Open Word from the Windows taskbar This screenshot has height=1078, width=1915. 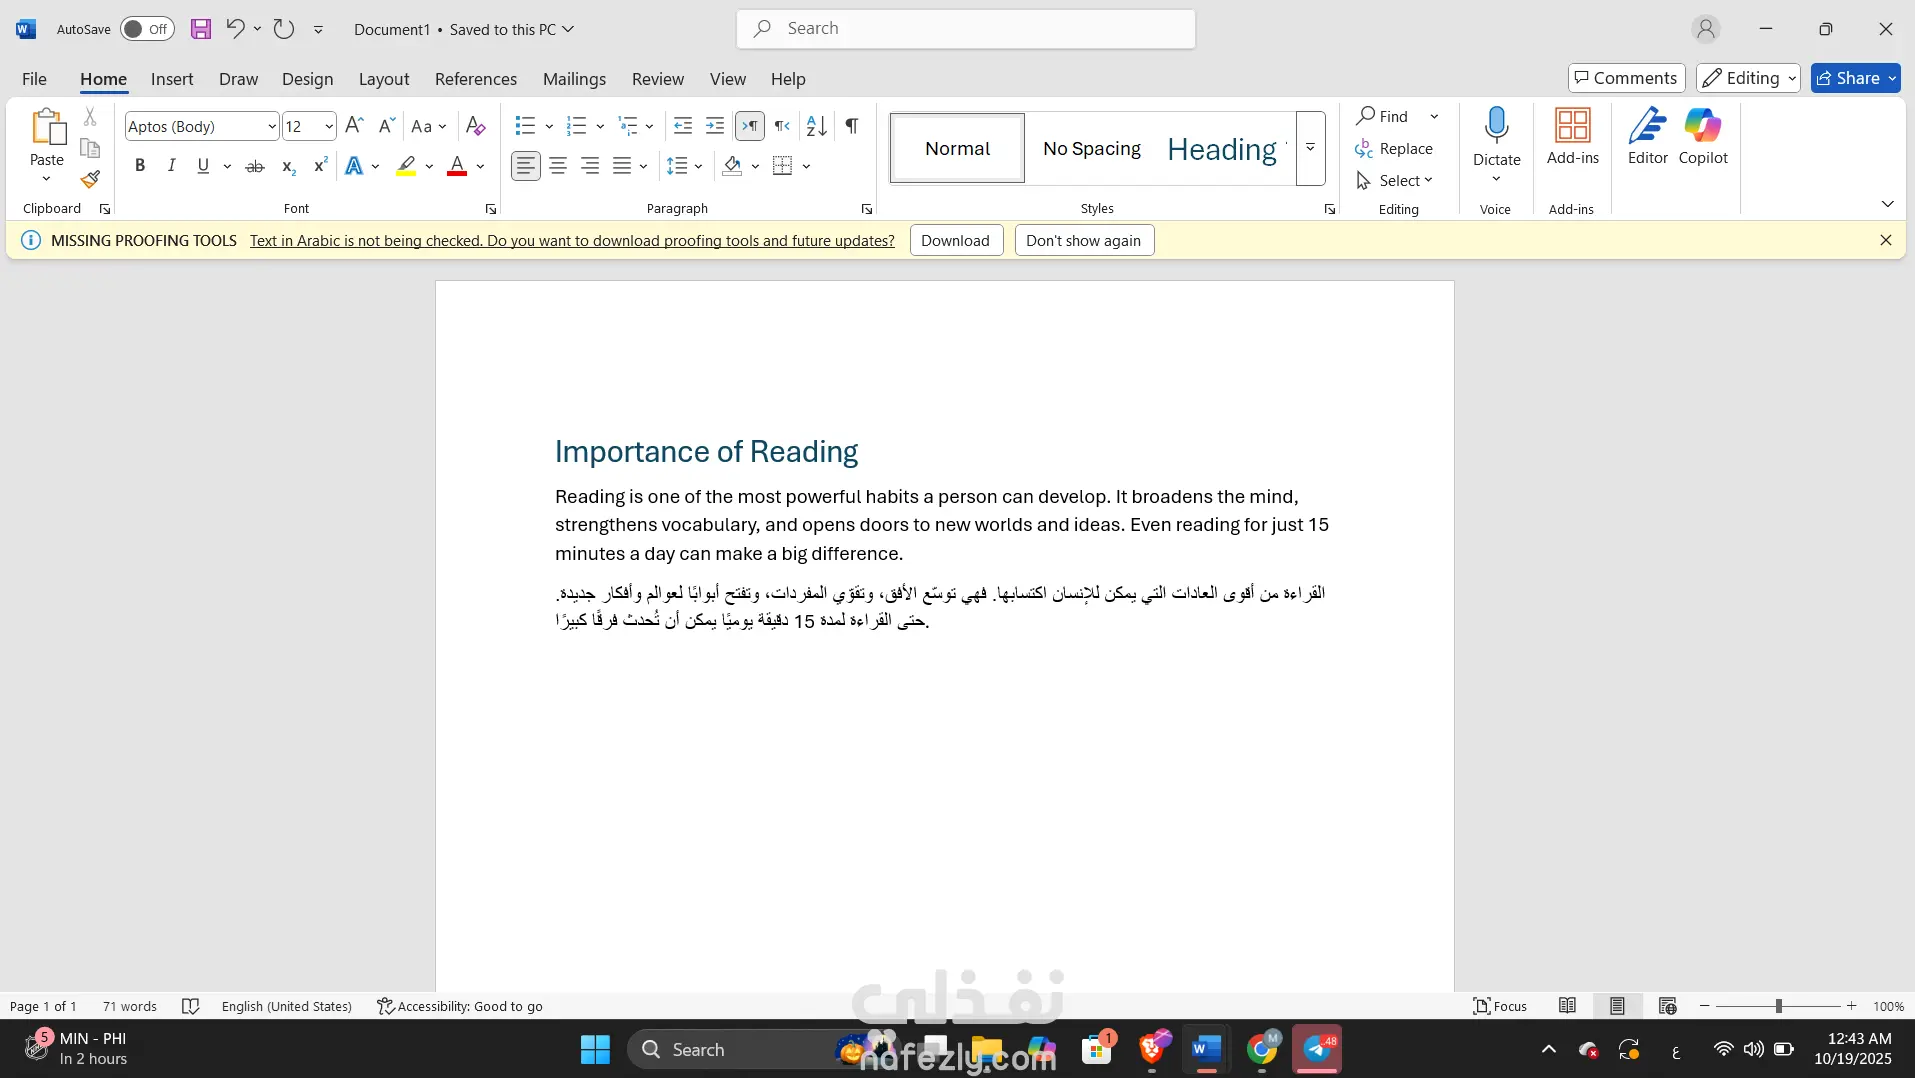coord(1207,1049)
